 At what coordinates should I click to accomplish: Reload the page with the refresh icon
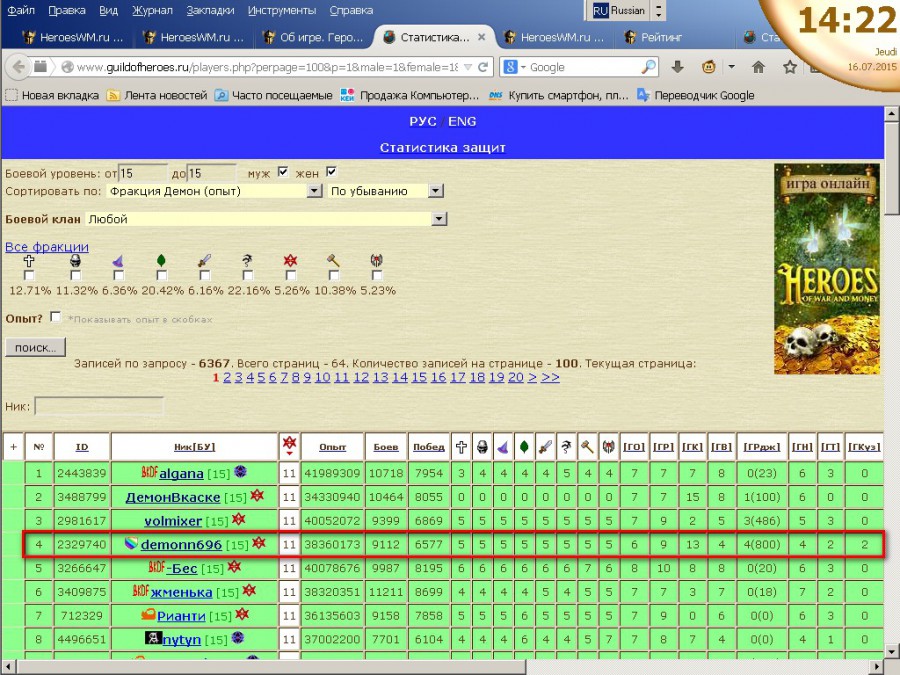[x=483, y=67]
